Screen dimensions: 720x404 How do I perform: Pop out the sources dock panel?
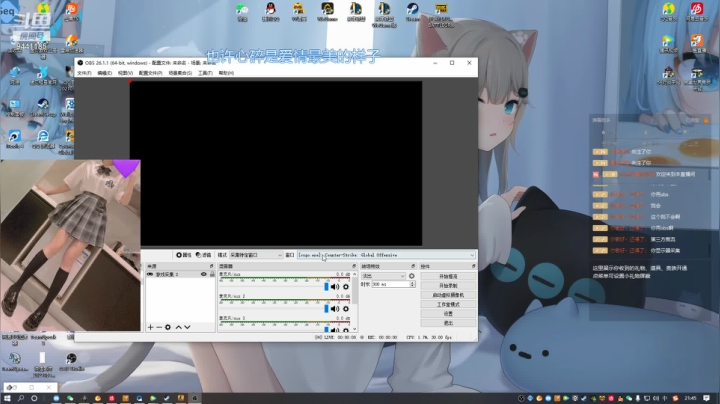tap(212, 266)
